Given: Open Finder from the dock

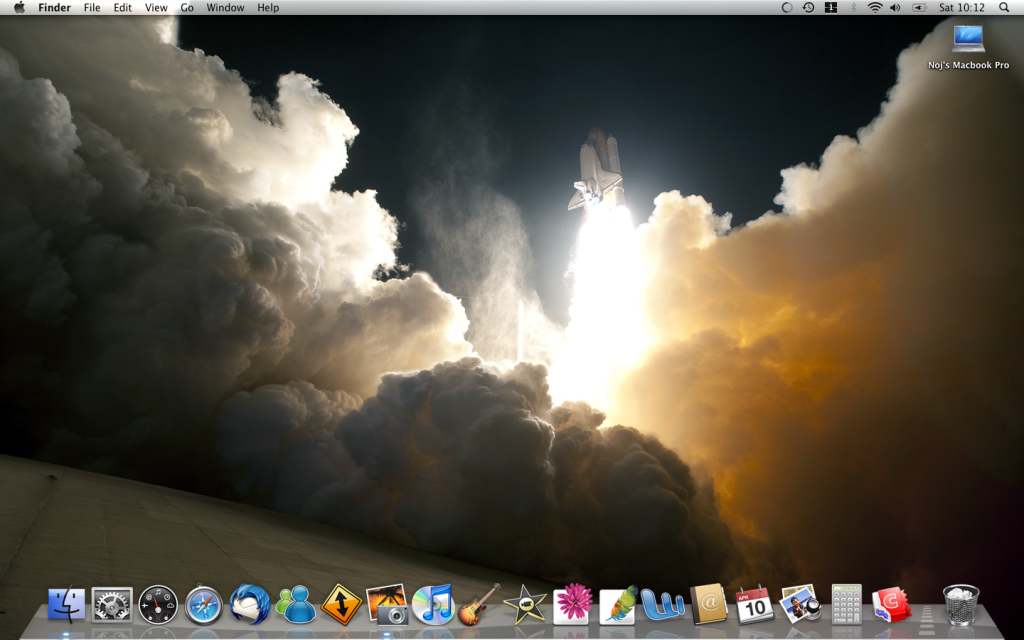Looking at the screenshot, I should pos(67,605).
